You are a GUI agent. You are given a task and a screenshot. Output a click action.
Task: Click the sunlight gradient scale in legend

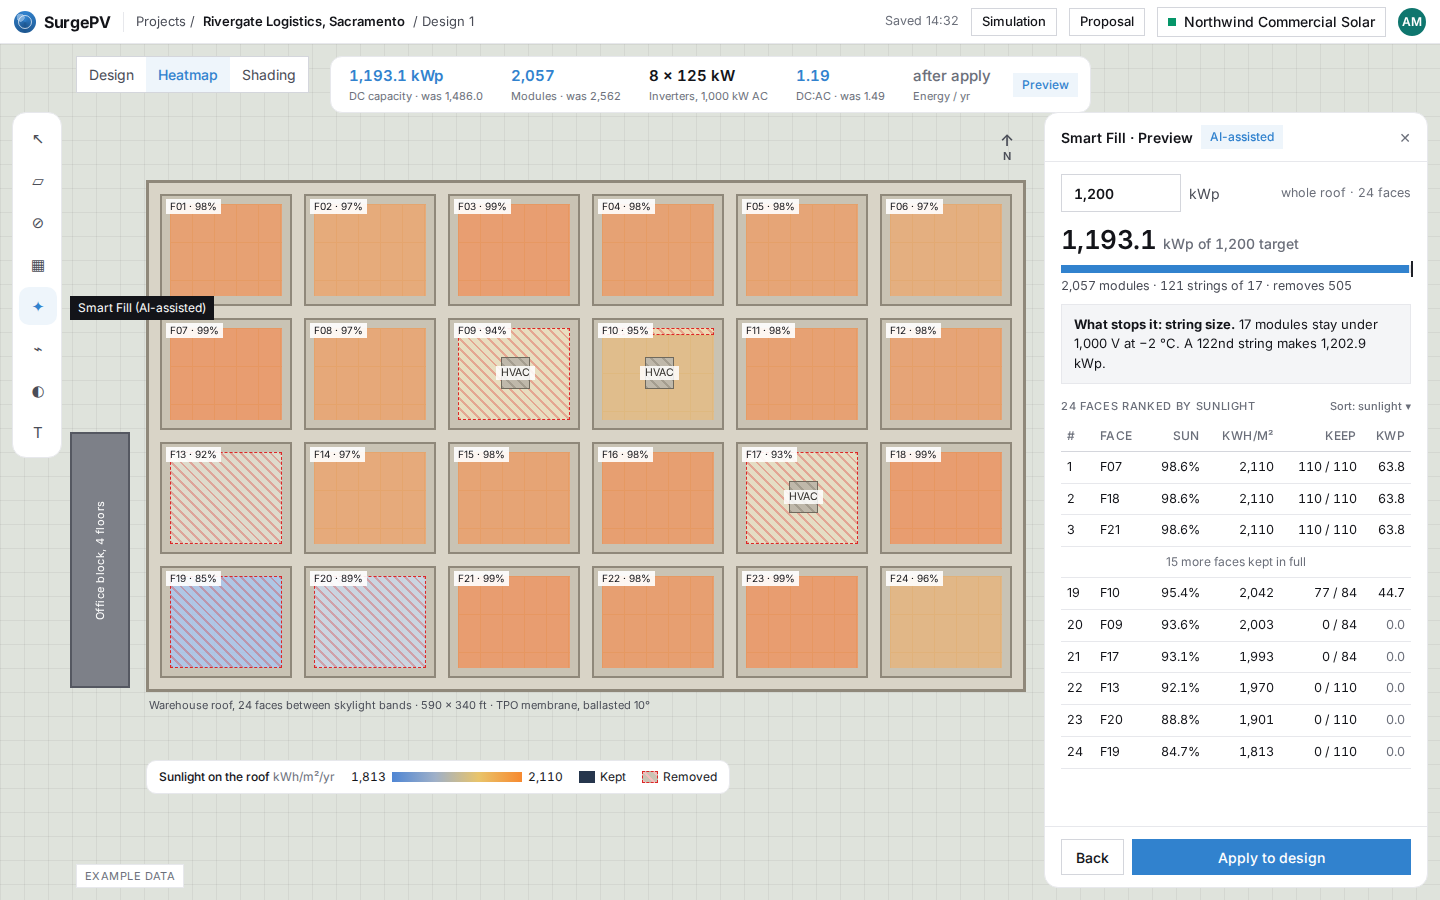pyautogui.click(x=457, y=777)
